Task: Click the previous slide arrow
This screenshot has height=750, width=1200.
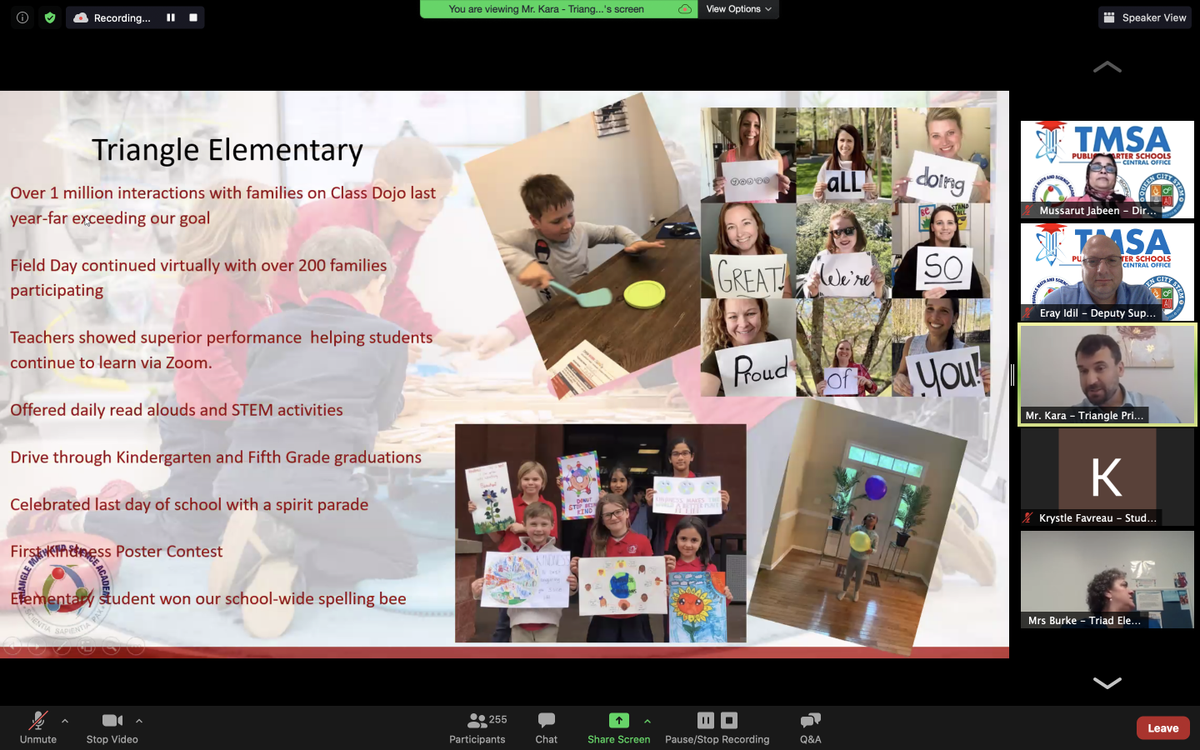Action: 12,647
